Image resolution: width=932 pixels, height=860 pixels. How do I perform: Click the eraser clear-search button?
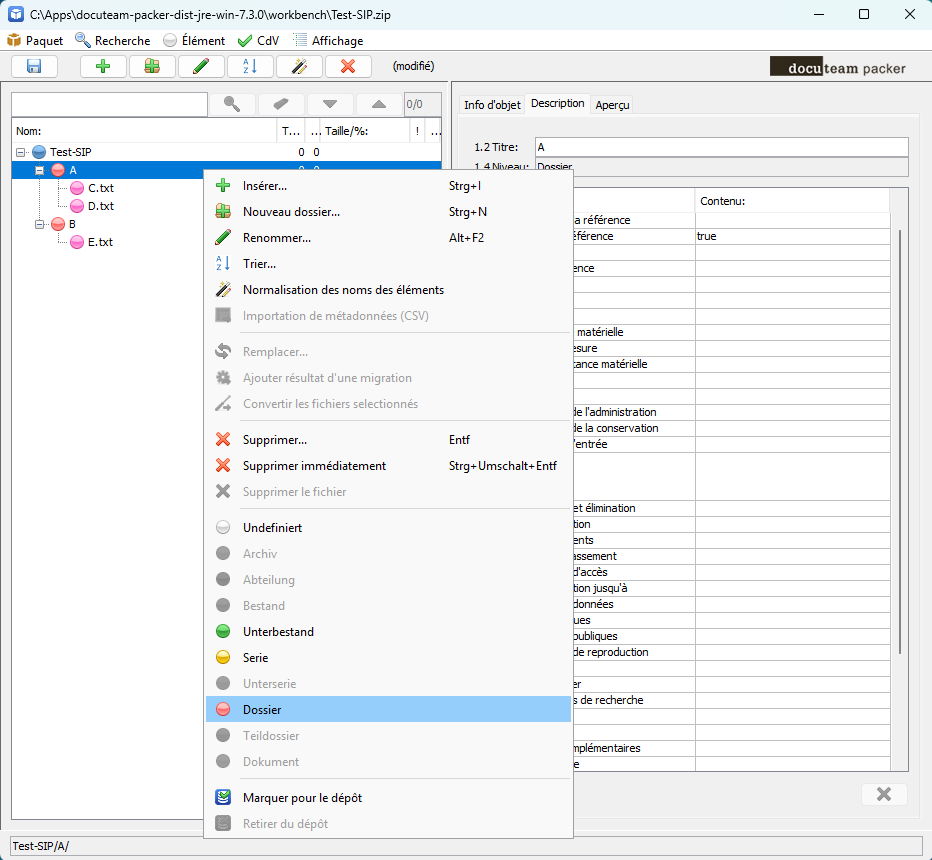point(281,104)
